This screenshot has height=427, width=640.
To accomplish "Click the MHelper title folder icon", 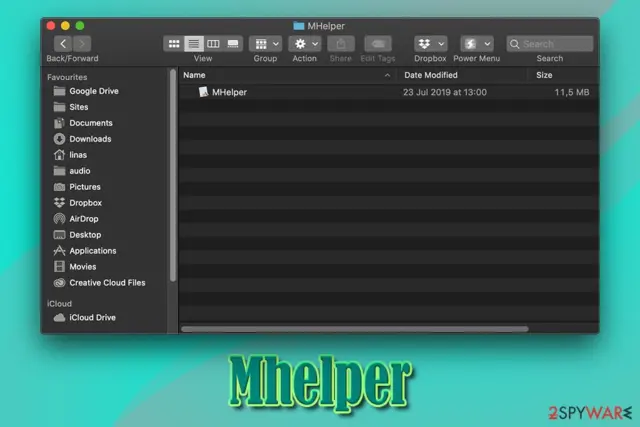I will tap(299, 26).
